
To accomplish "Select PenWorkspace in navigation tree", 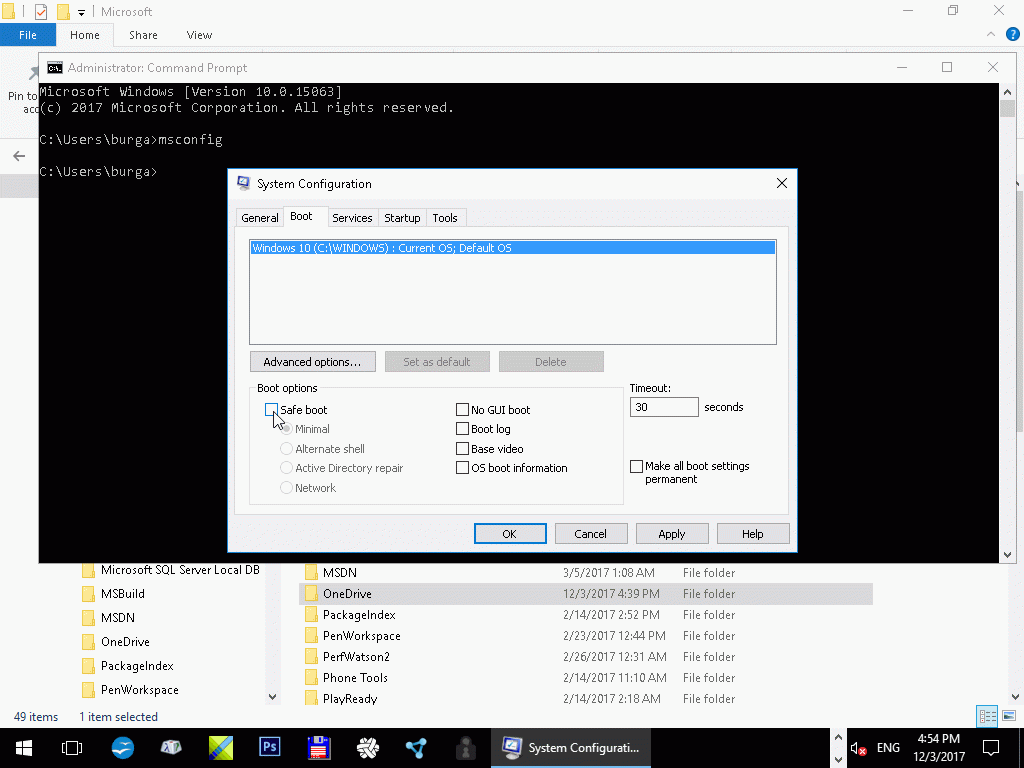I will (140, 690).
